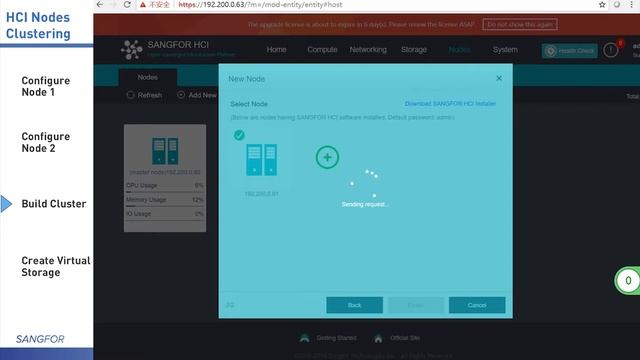Open the alert notification icon
Screen dimensions: 640x360
611,50
